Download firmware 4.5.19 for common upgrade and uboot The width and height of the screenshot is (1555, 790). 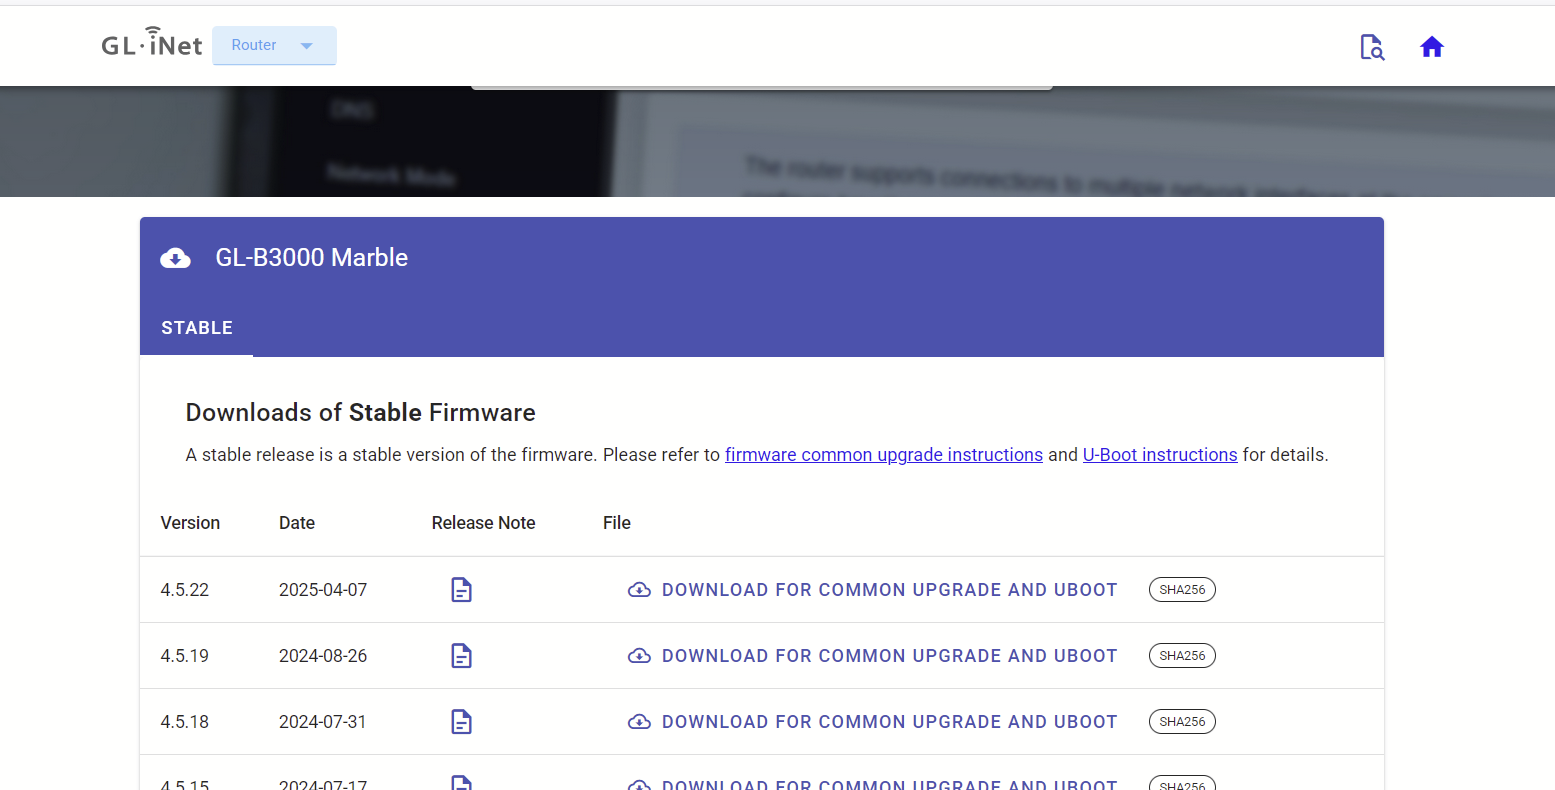(872, 656)
